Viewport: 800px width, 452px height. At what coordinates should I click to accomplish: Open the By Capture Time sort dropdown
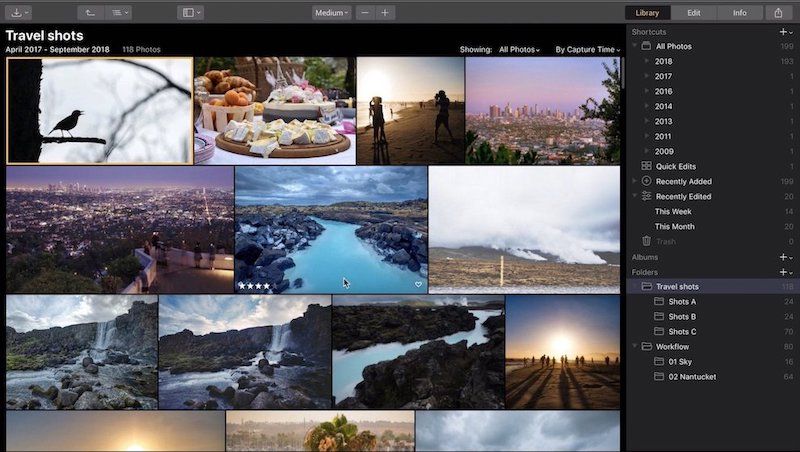click(588, 49)
